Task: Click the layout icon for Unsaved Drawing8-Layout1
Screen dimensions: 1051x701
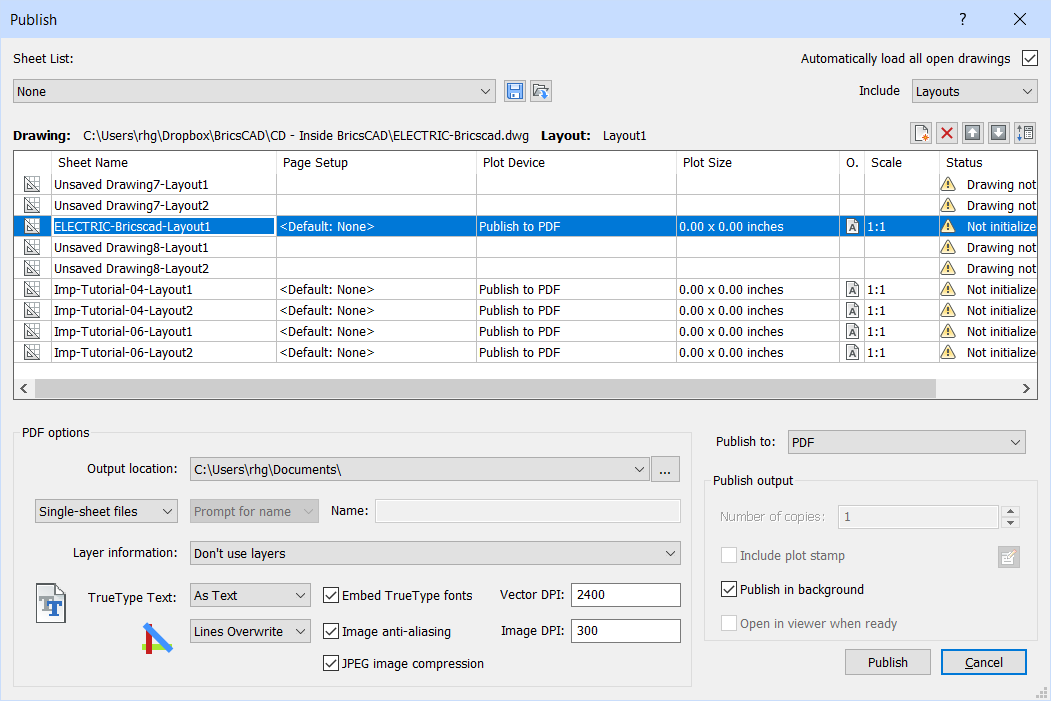Action: pos(32,247)
